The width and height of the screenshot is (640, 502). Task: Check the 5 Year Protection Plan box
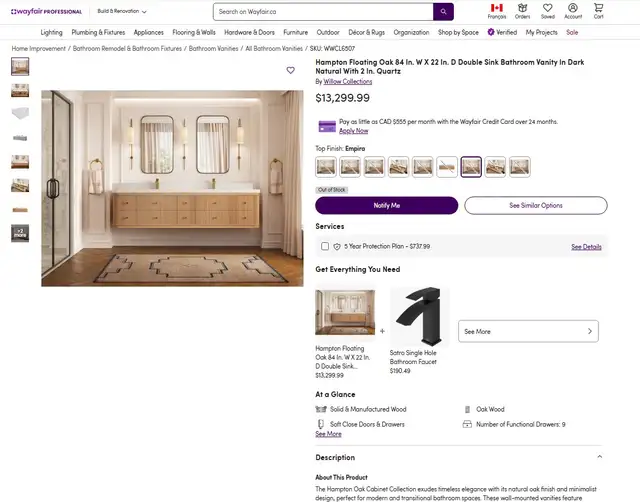pos(325,246)
